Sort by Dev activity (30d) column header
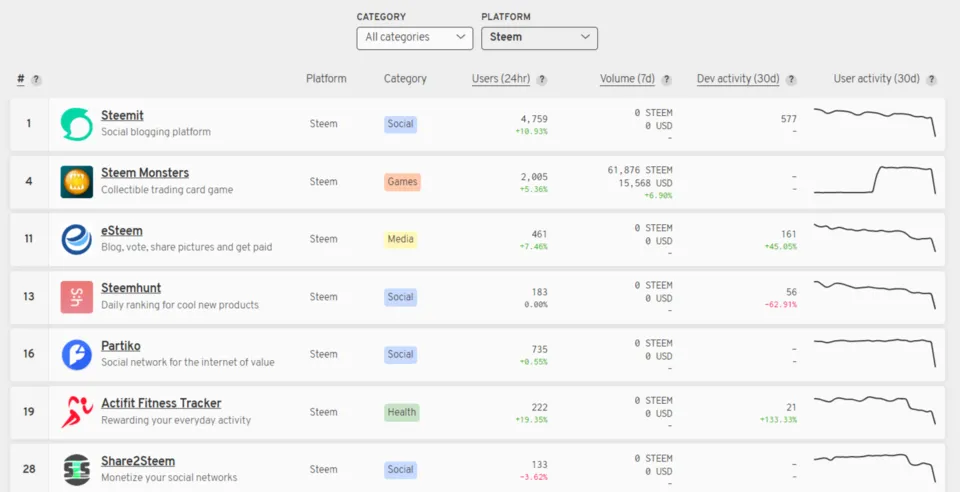960x492 pixels. click(x=738, y=79)
